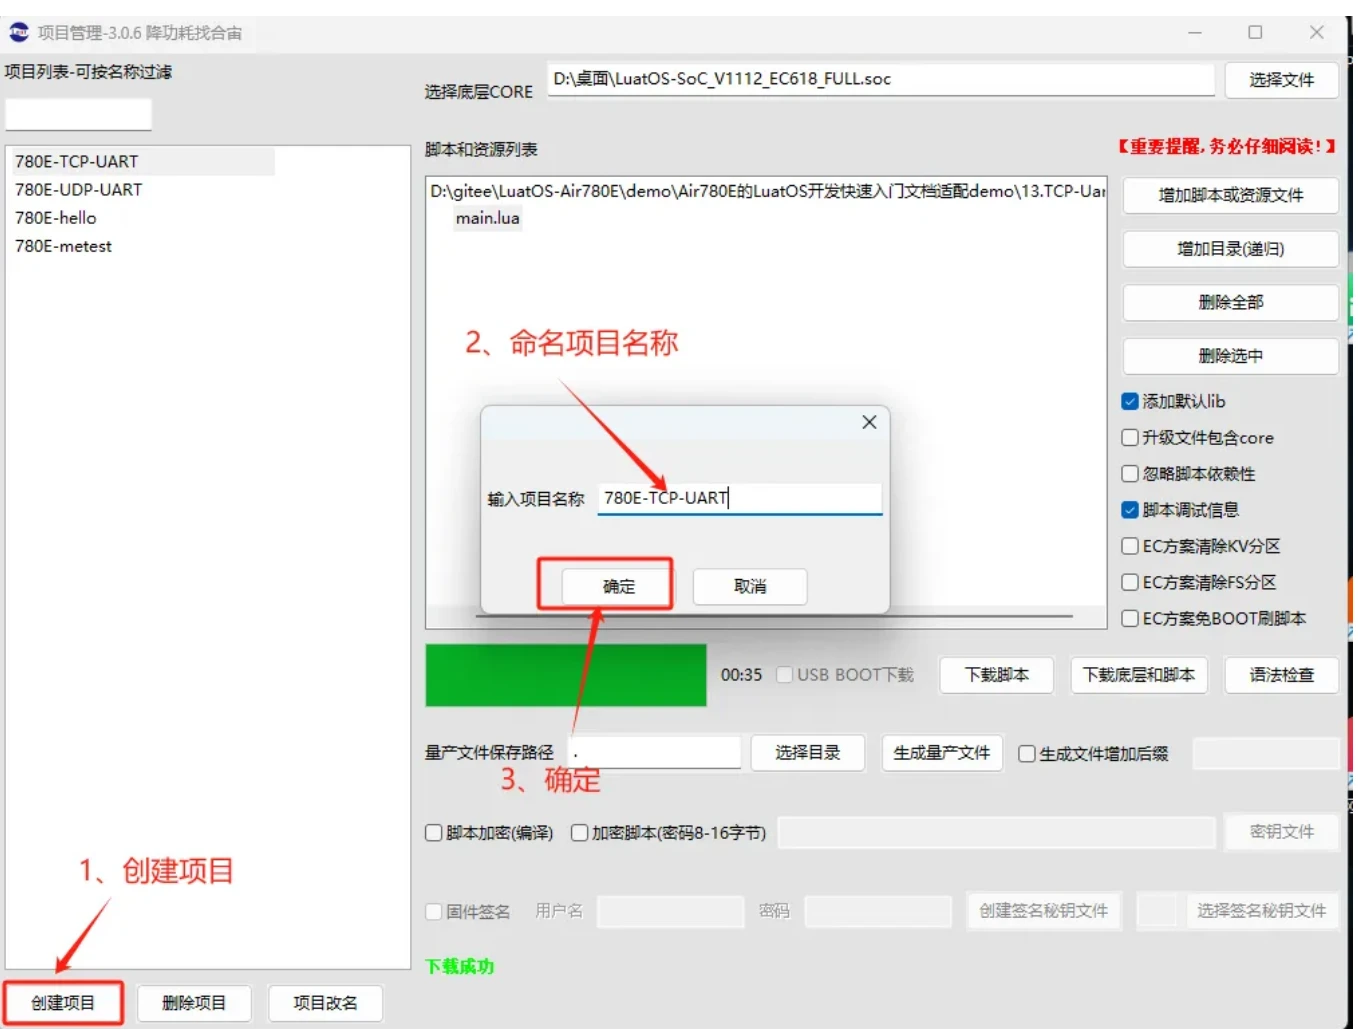This screenshot has width=1358, height=1030.
Task: Click the 输入项目名称 text field
Action: 740,498
